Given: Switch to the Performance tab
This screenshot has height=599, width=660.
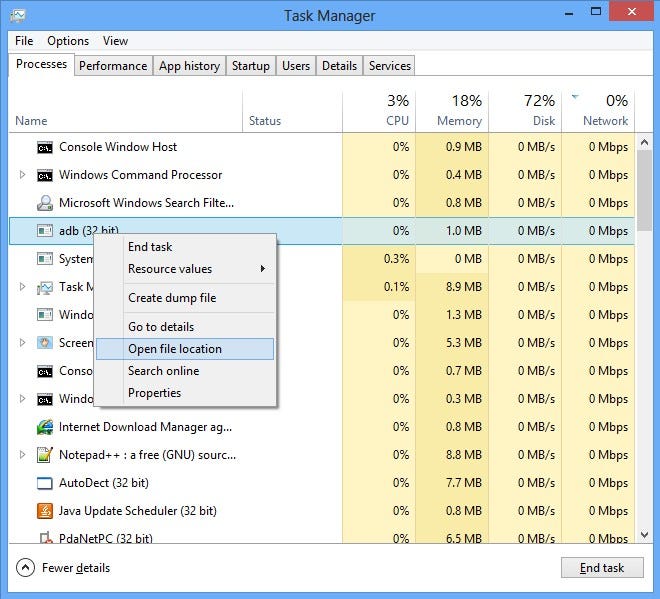Looking at the screenshot, I should pos(113,66).
